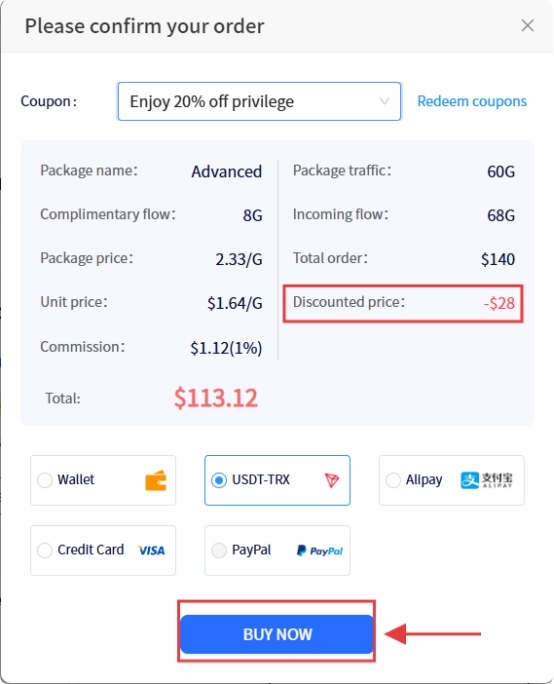Viewport: 554px width, 684px height.
Task: Click the BUY NOW button
Action: [277, 634]
